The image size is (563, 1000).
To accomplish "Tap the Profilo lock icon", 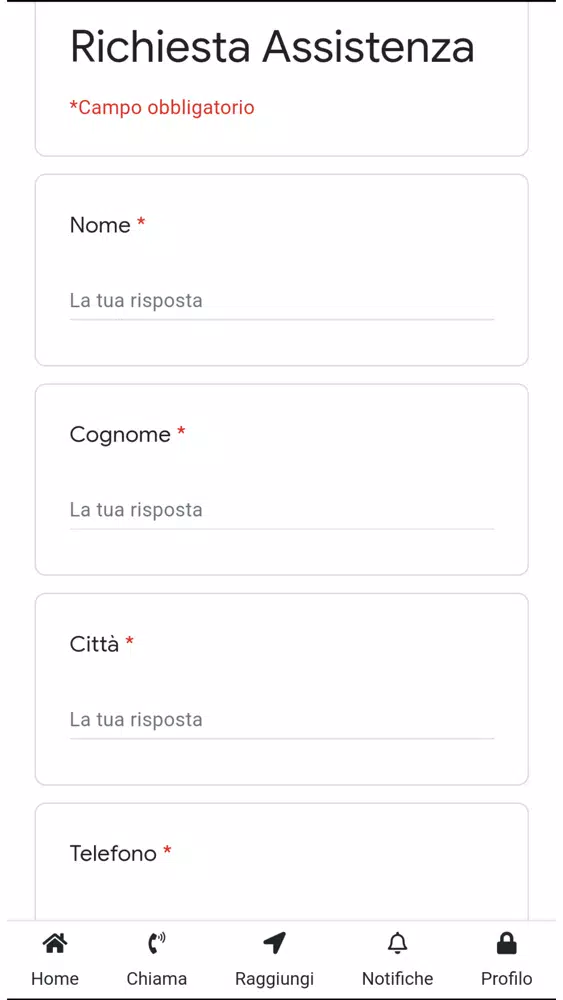I will [x=506, y=942].
